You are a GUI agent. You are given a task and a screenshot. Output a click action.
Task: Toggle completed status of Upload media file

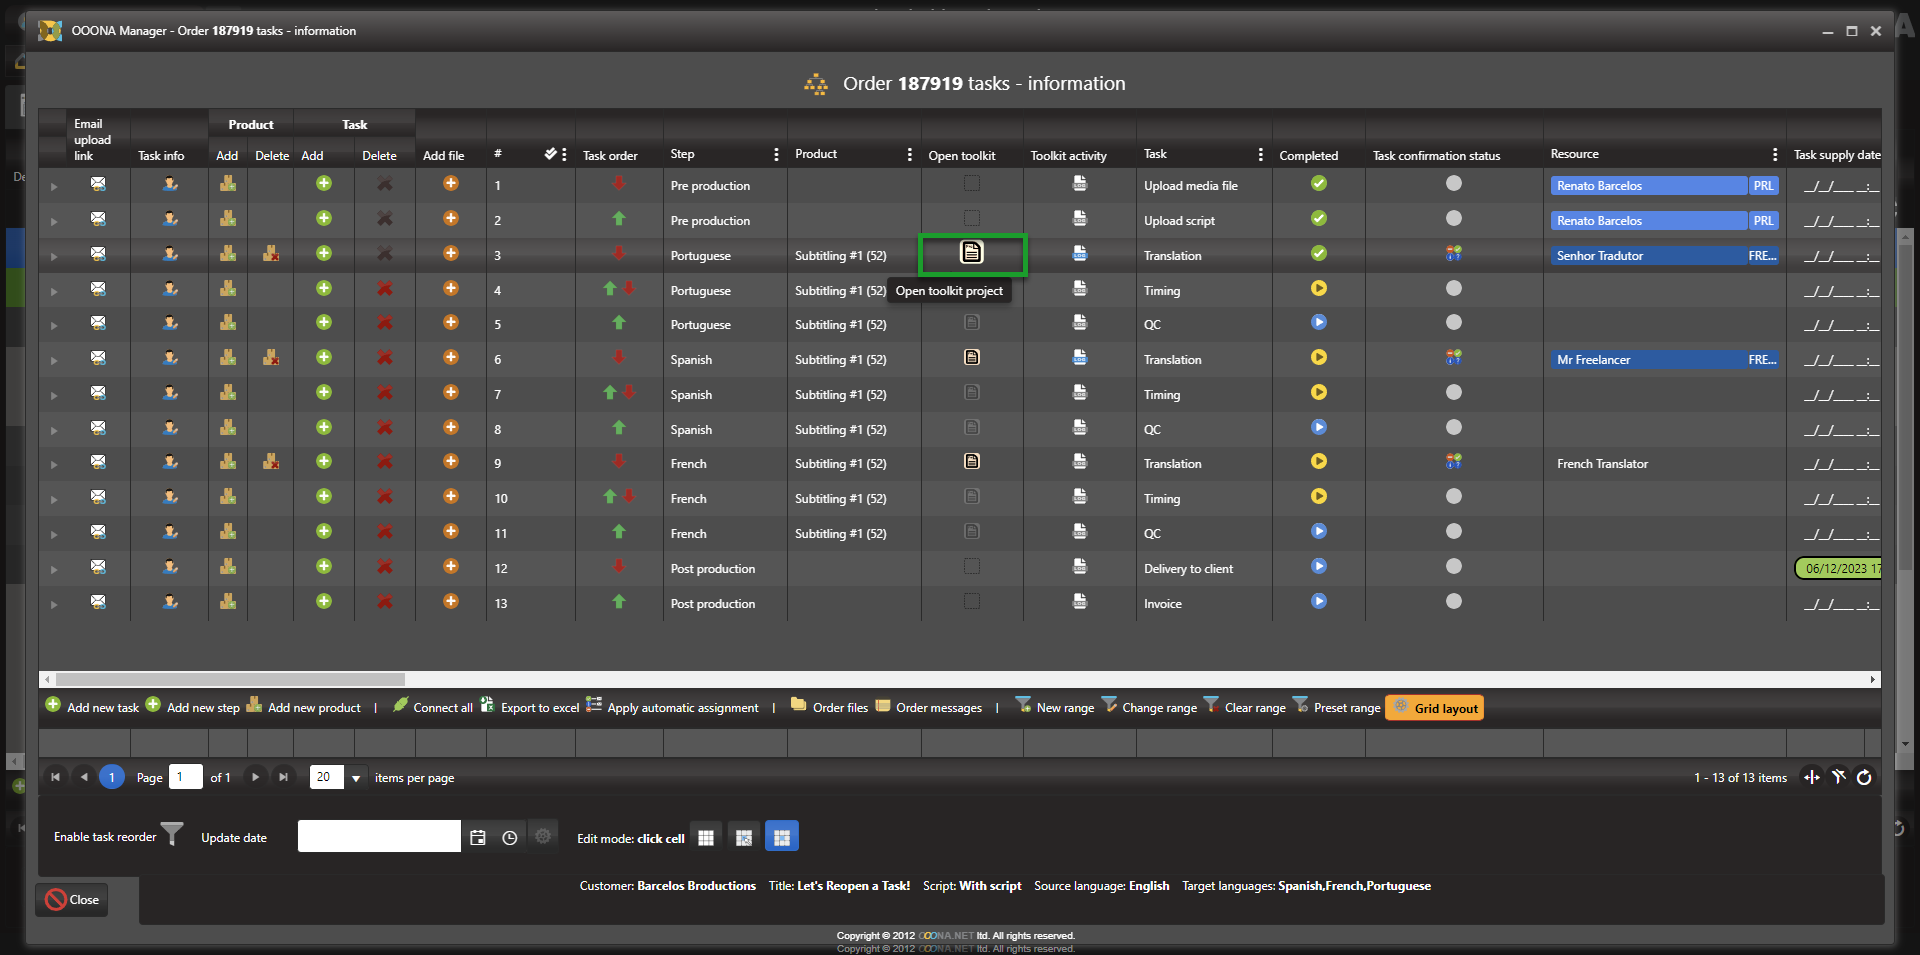pyautogui.click(x=1318, y=184)
